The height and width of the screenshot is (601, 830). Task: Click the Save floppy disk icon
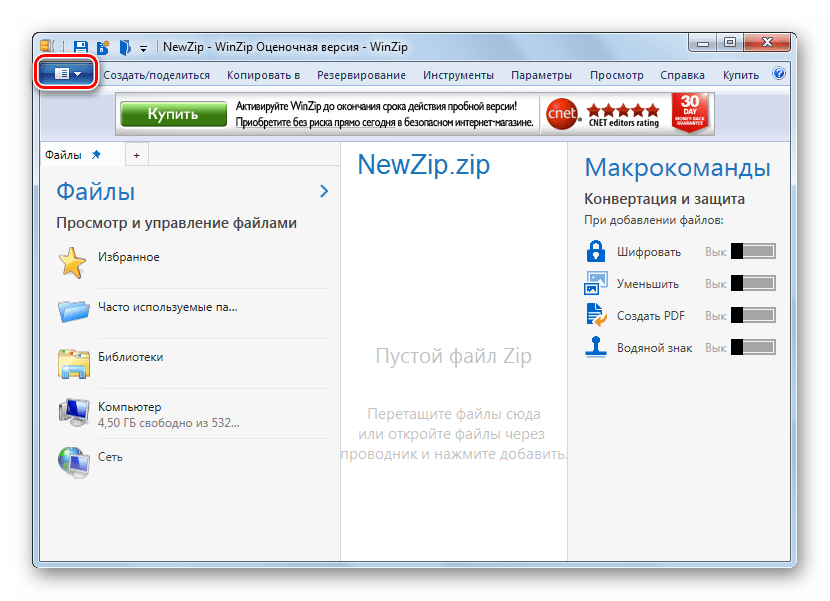point(80,47)
